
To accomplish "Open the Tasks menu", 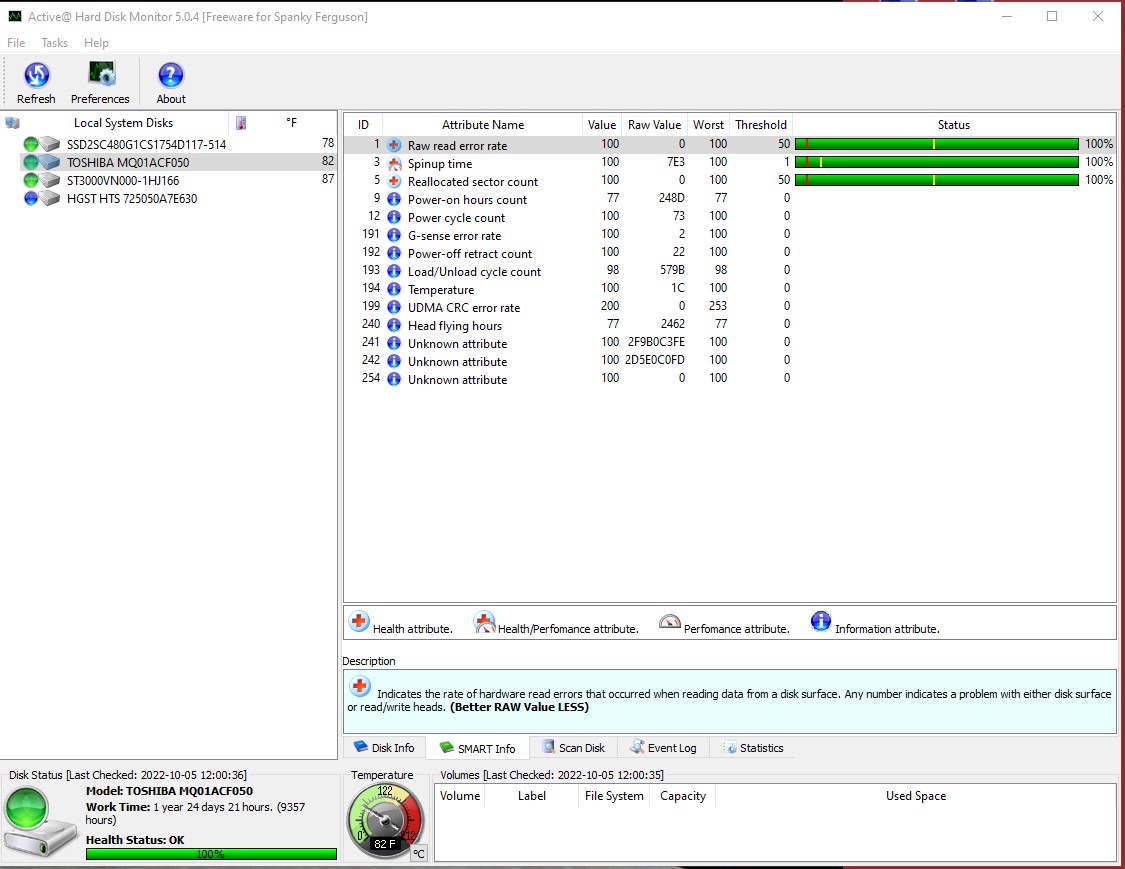I will pyautogui.click(x=54, y=43).
